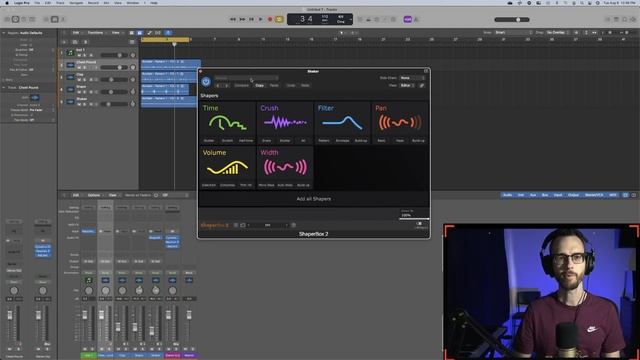
Task: Open the Drag No Overlap dropdown
Action: point(558,32)
